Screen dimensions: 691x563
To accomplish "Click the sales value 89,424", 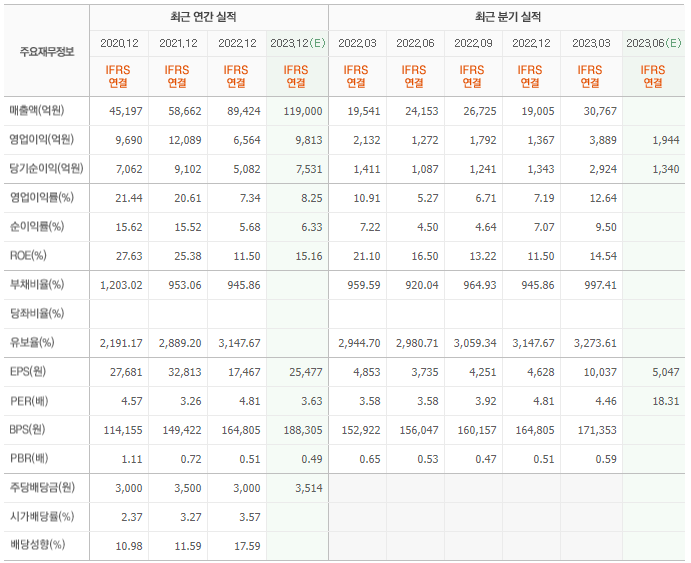I will [x=244, y=111].
